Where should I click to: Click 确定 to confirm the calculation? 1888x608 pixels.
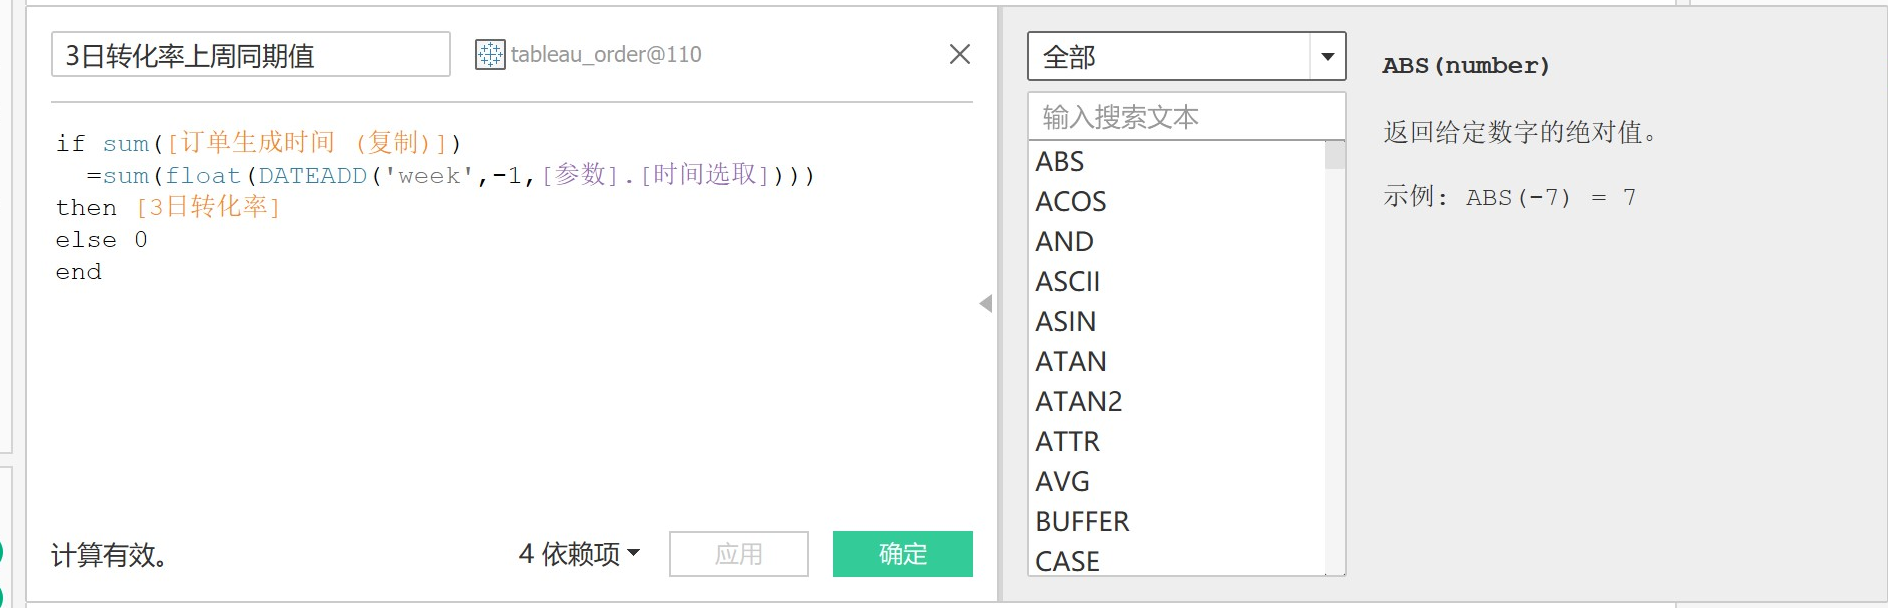tap(901, 553)
